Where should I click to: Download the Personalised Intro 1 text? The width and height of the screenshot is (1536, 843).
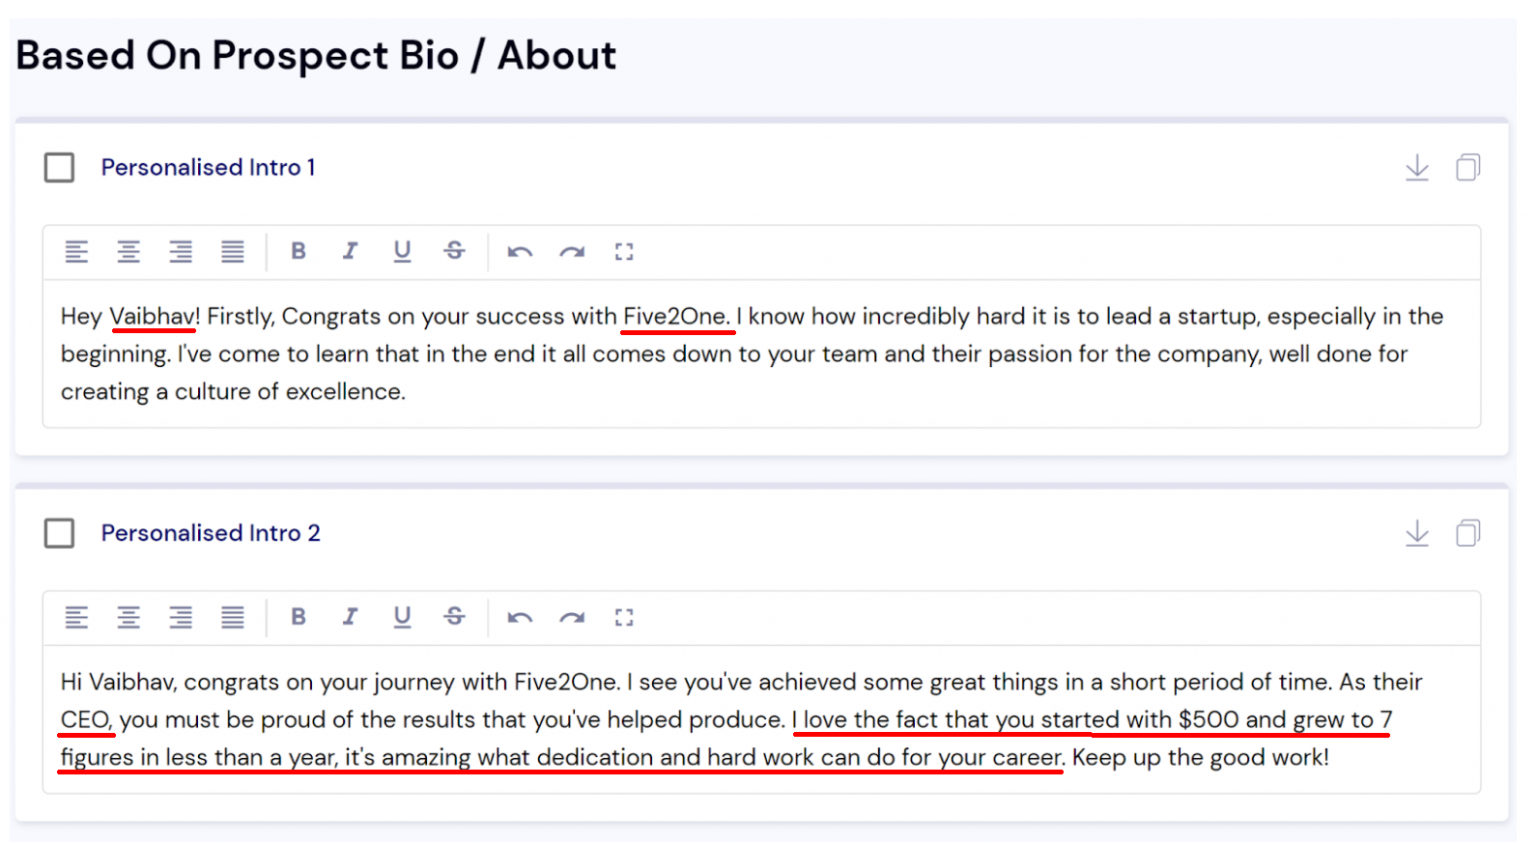[1417, 167]
